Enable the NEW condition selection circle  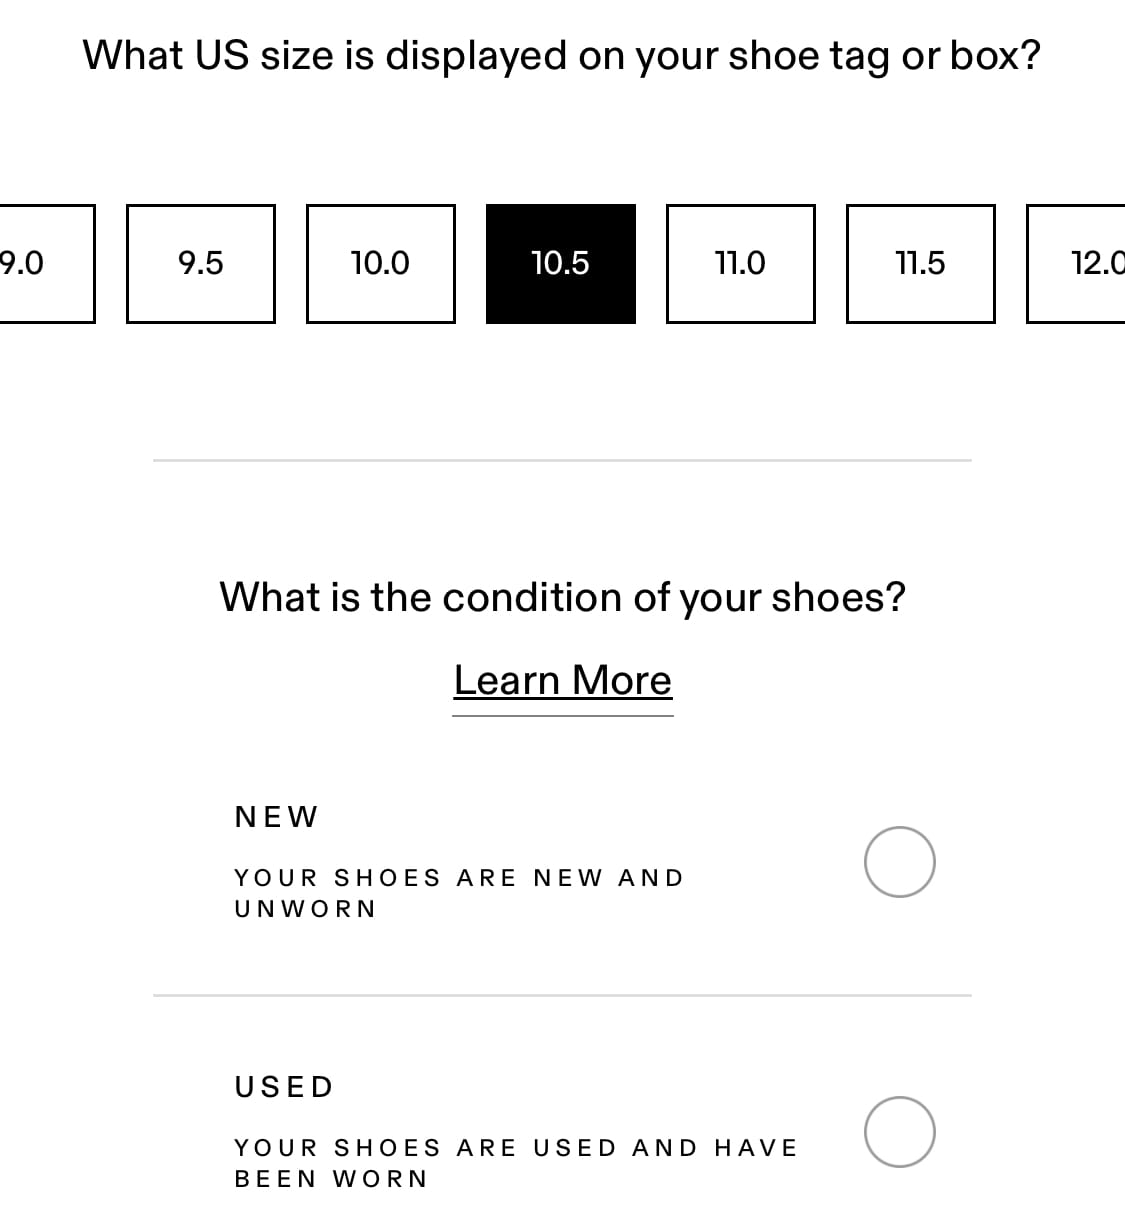click(898, 861)
